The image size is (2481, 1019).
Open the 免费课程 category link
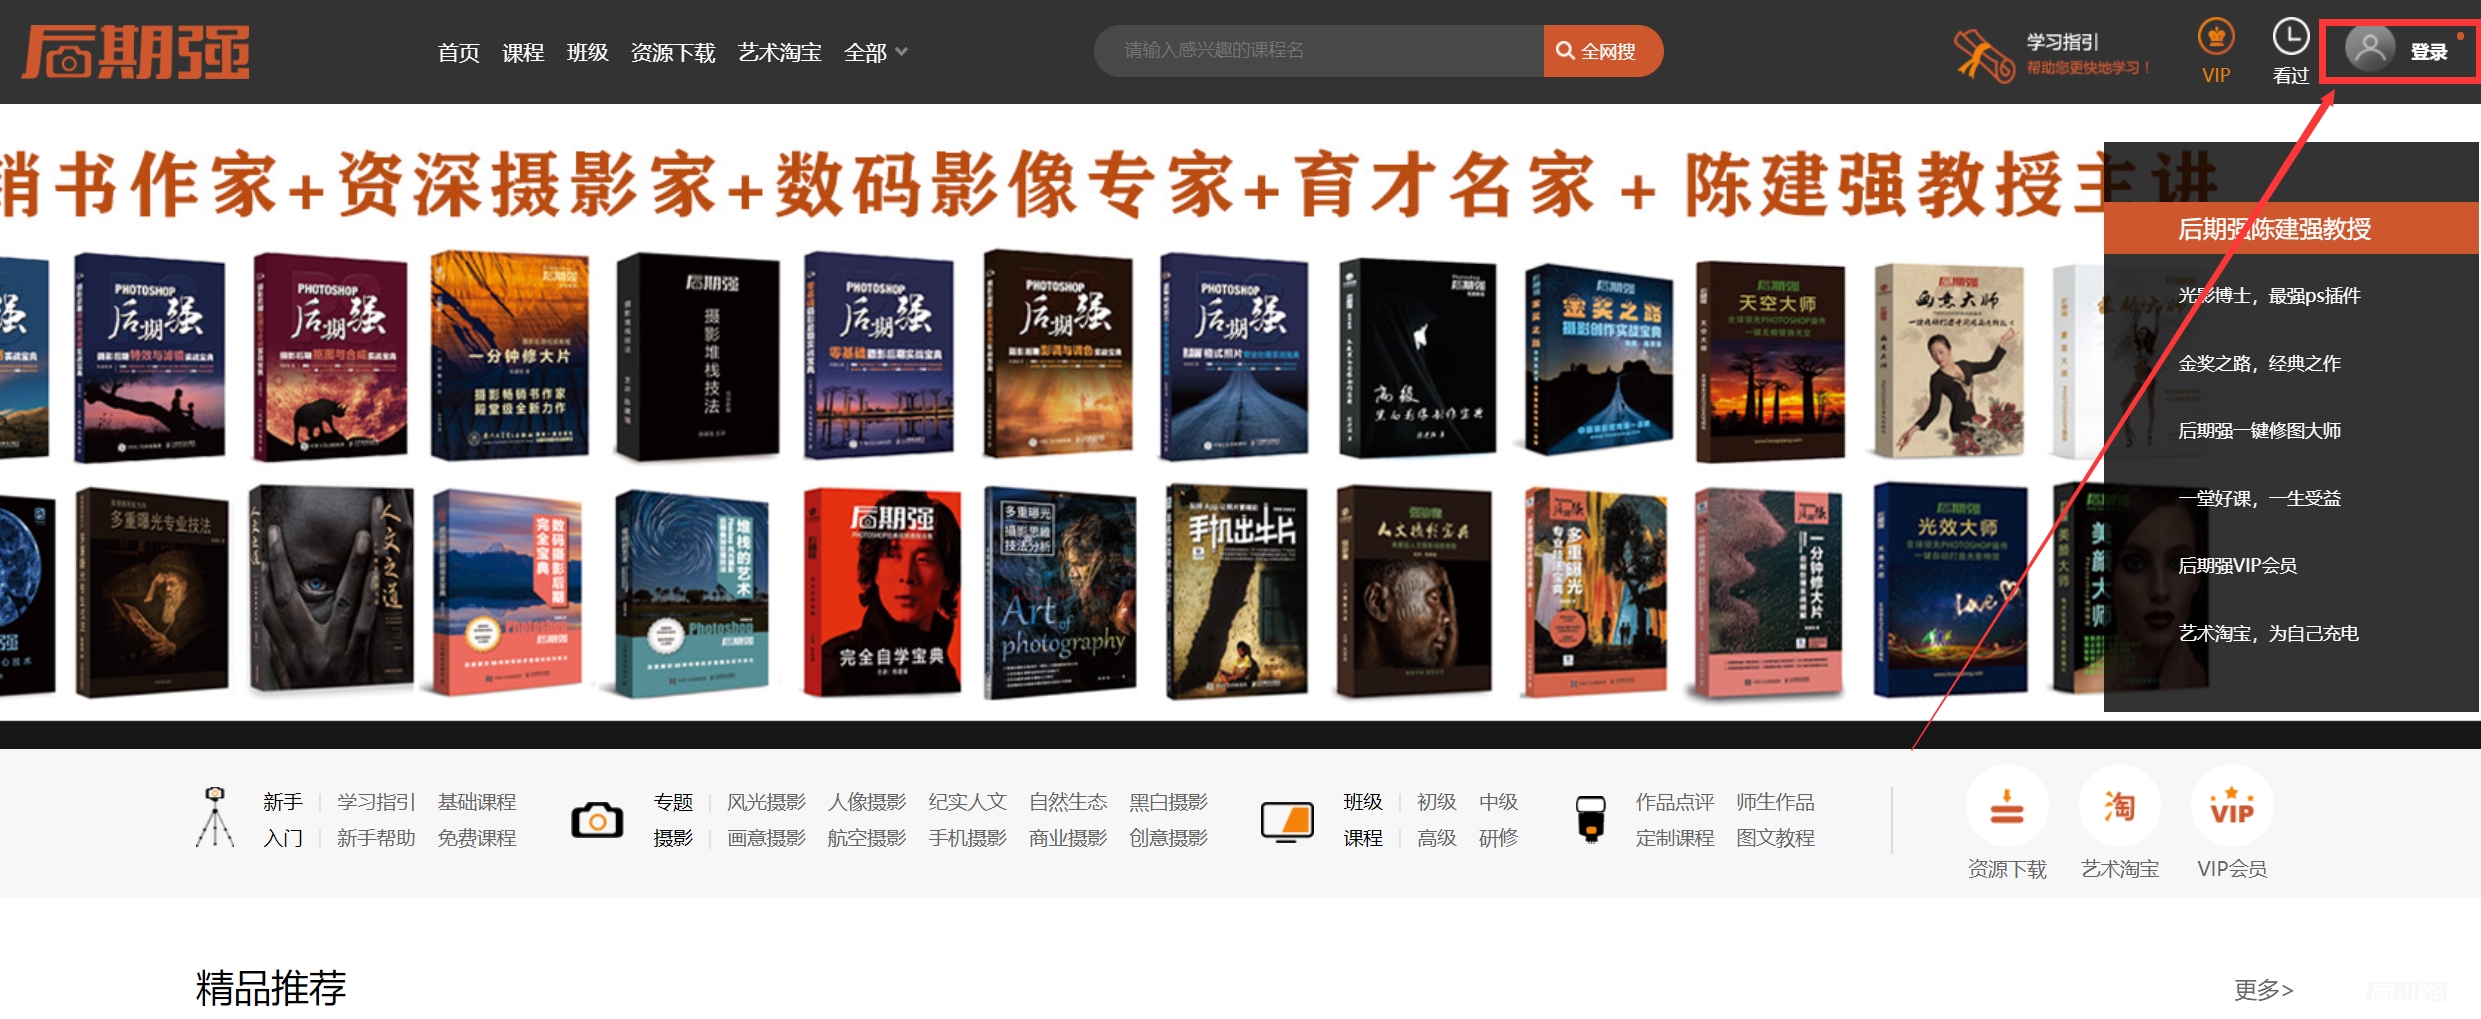477,838
